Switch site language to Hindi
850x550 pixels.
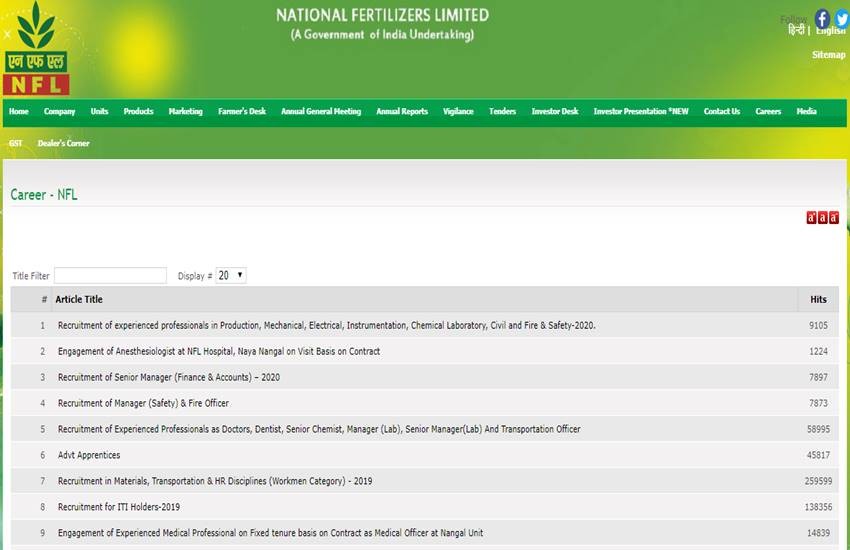tap(796, 31)
